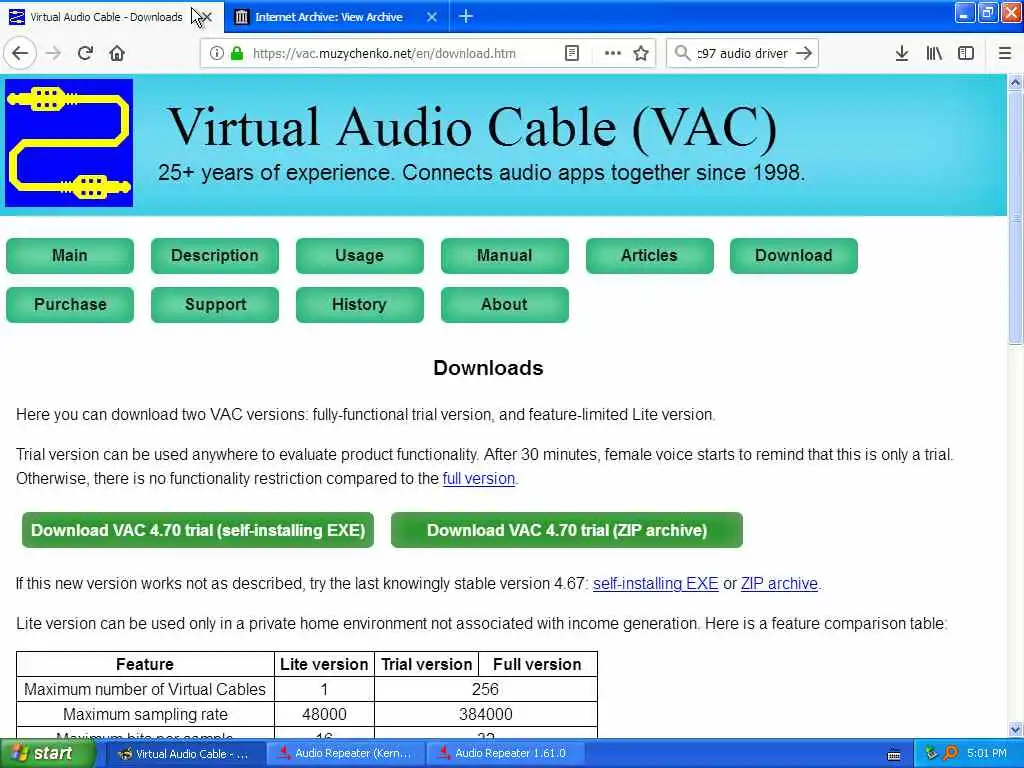Go to the Purchase page
Viewport: 1024px width, 768px height.
click(70, 304)
